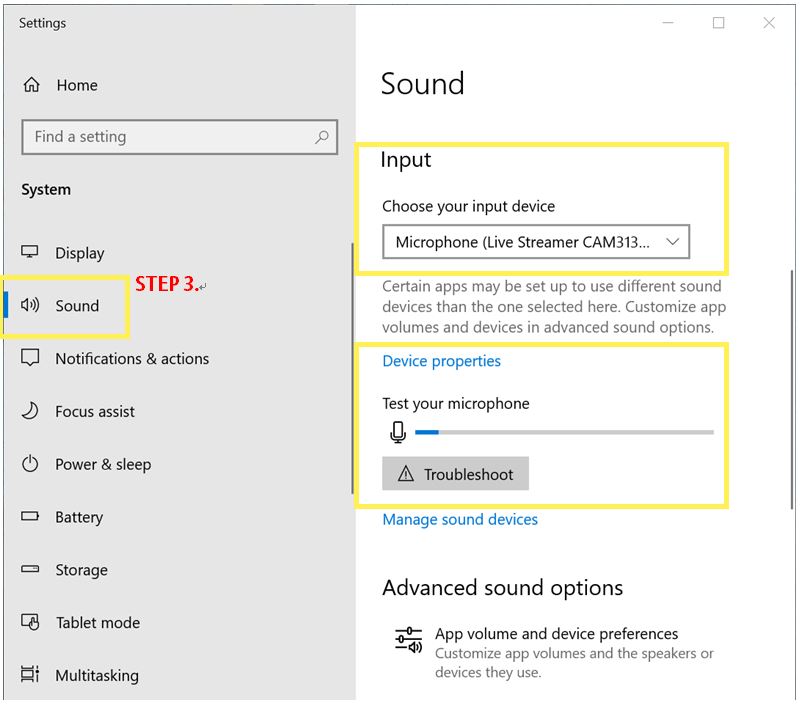Click the App volume sliders icon
Screen dimensions: 801x709
[x=408, y=641]
